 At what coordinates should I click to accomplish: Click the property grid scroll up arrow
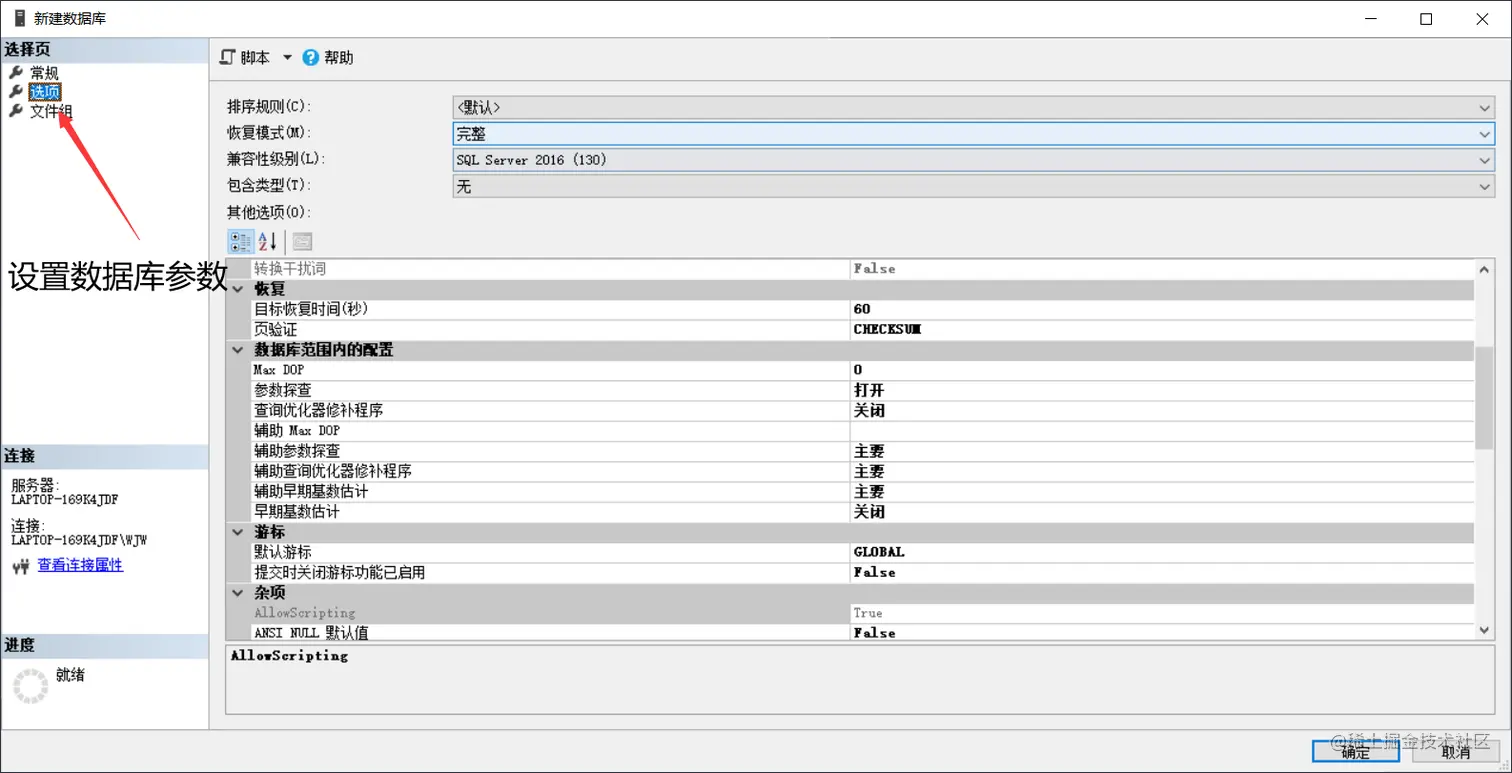coord(1484,269)
